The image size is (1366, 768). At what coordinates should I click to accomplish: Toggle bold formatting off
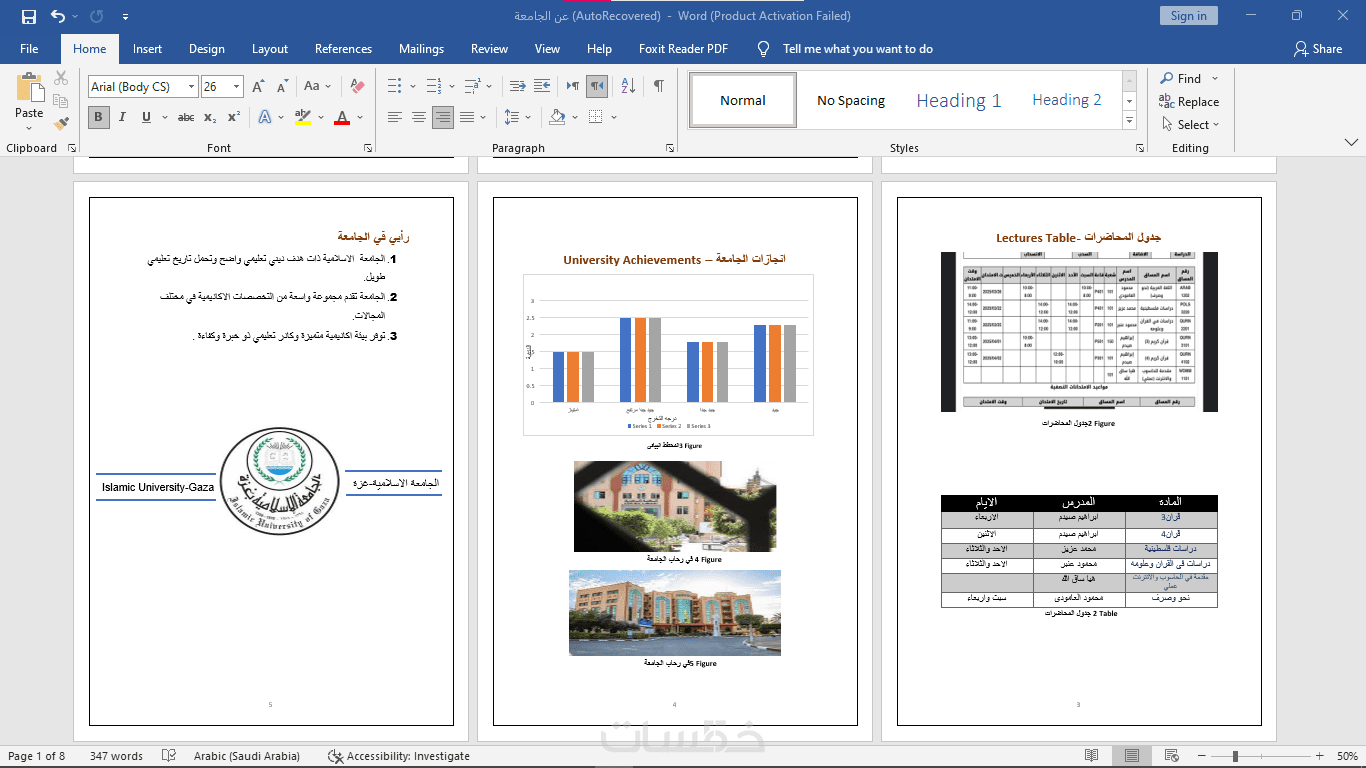click(x=98, y=117)
